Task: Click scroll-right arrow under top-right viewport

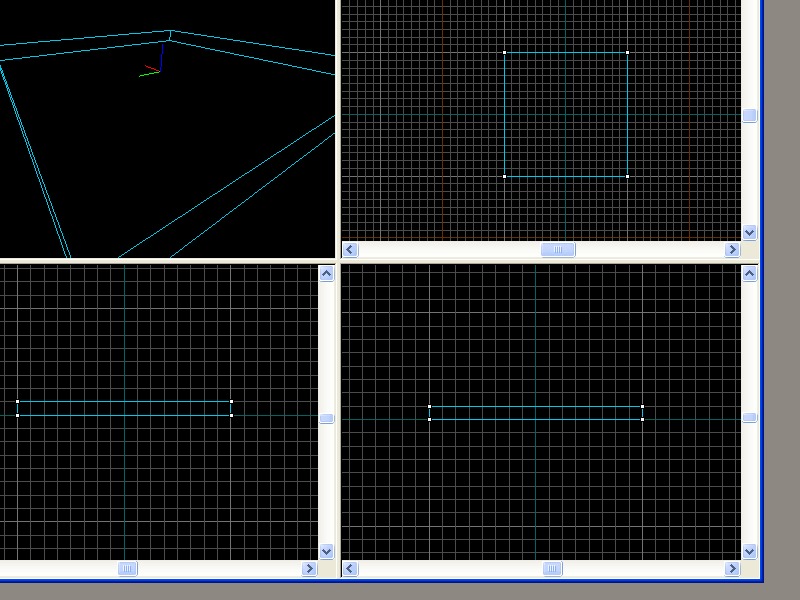Action: click(732, 250)
